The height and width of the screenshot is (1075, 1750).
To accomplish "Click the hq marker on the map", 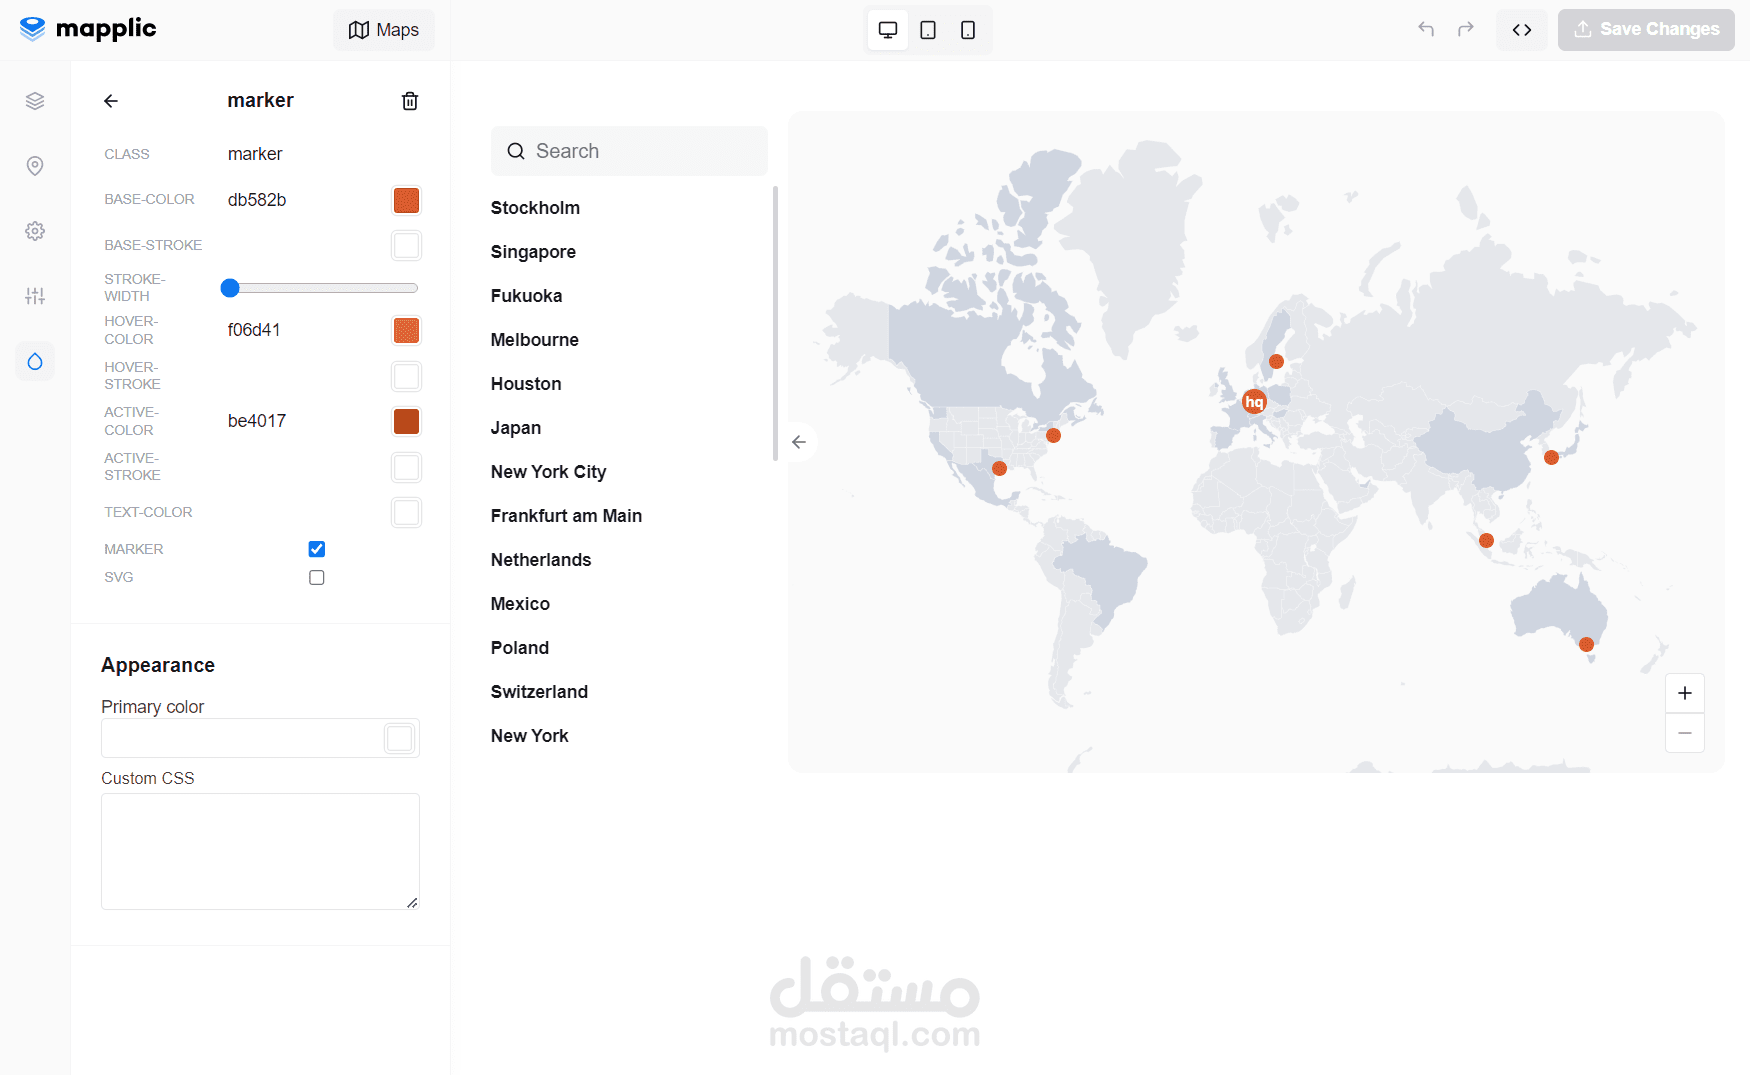I will tap(1254, 402).
